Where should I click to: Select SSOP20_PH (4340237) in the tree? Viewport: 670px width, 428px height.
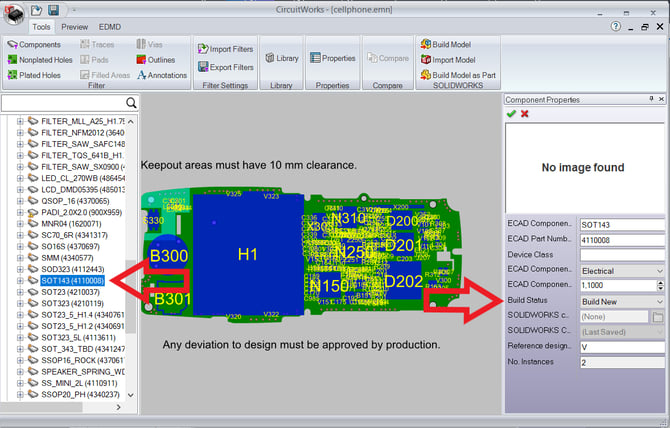point(80,394)
